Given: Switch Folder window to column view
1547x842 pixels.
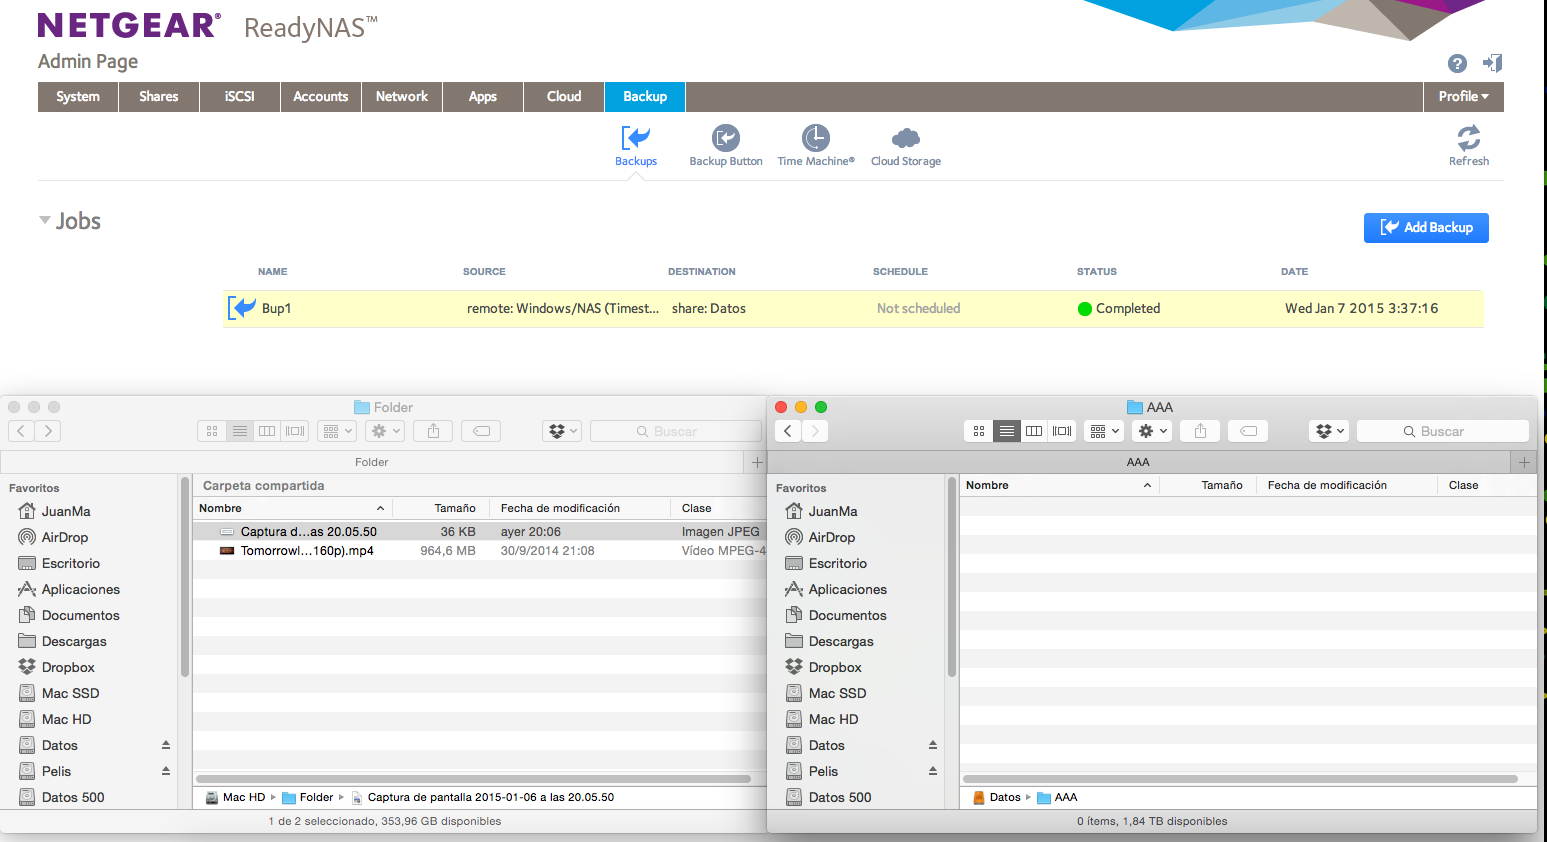Looking at the screenshot, I should click(x=267, y=431).
